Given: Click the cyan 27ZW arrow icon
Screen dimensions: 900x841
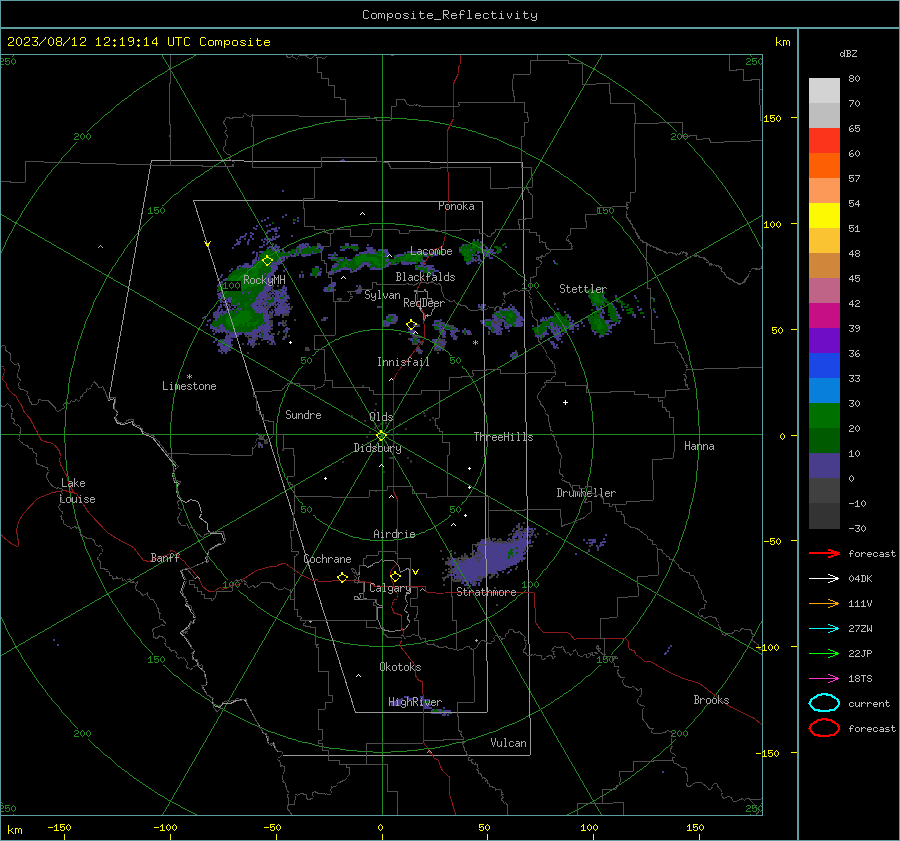Looking at the screenshot, I should click(824, 629).
